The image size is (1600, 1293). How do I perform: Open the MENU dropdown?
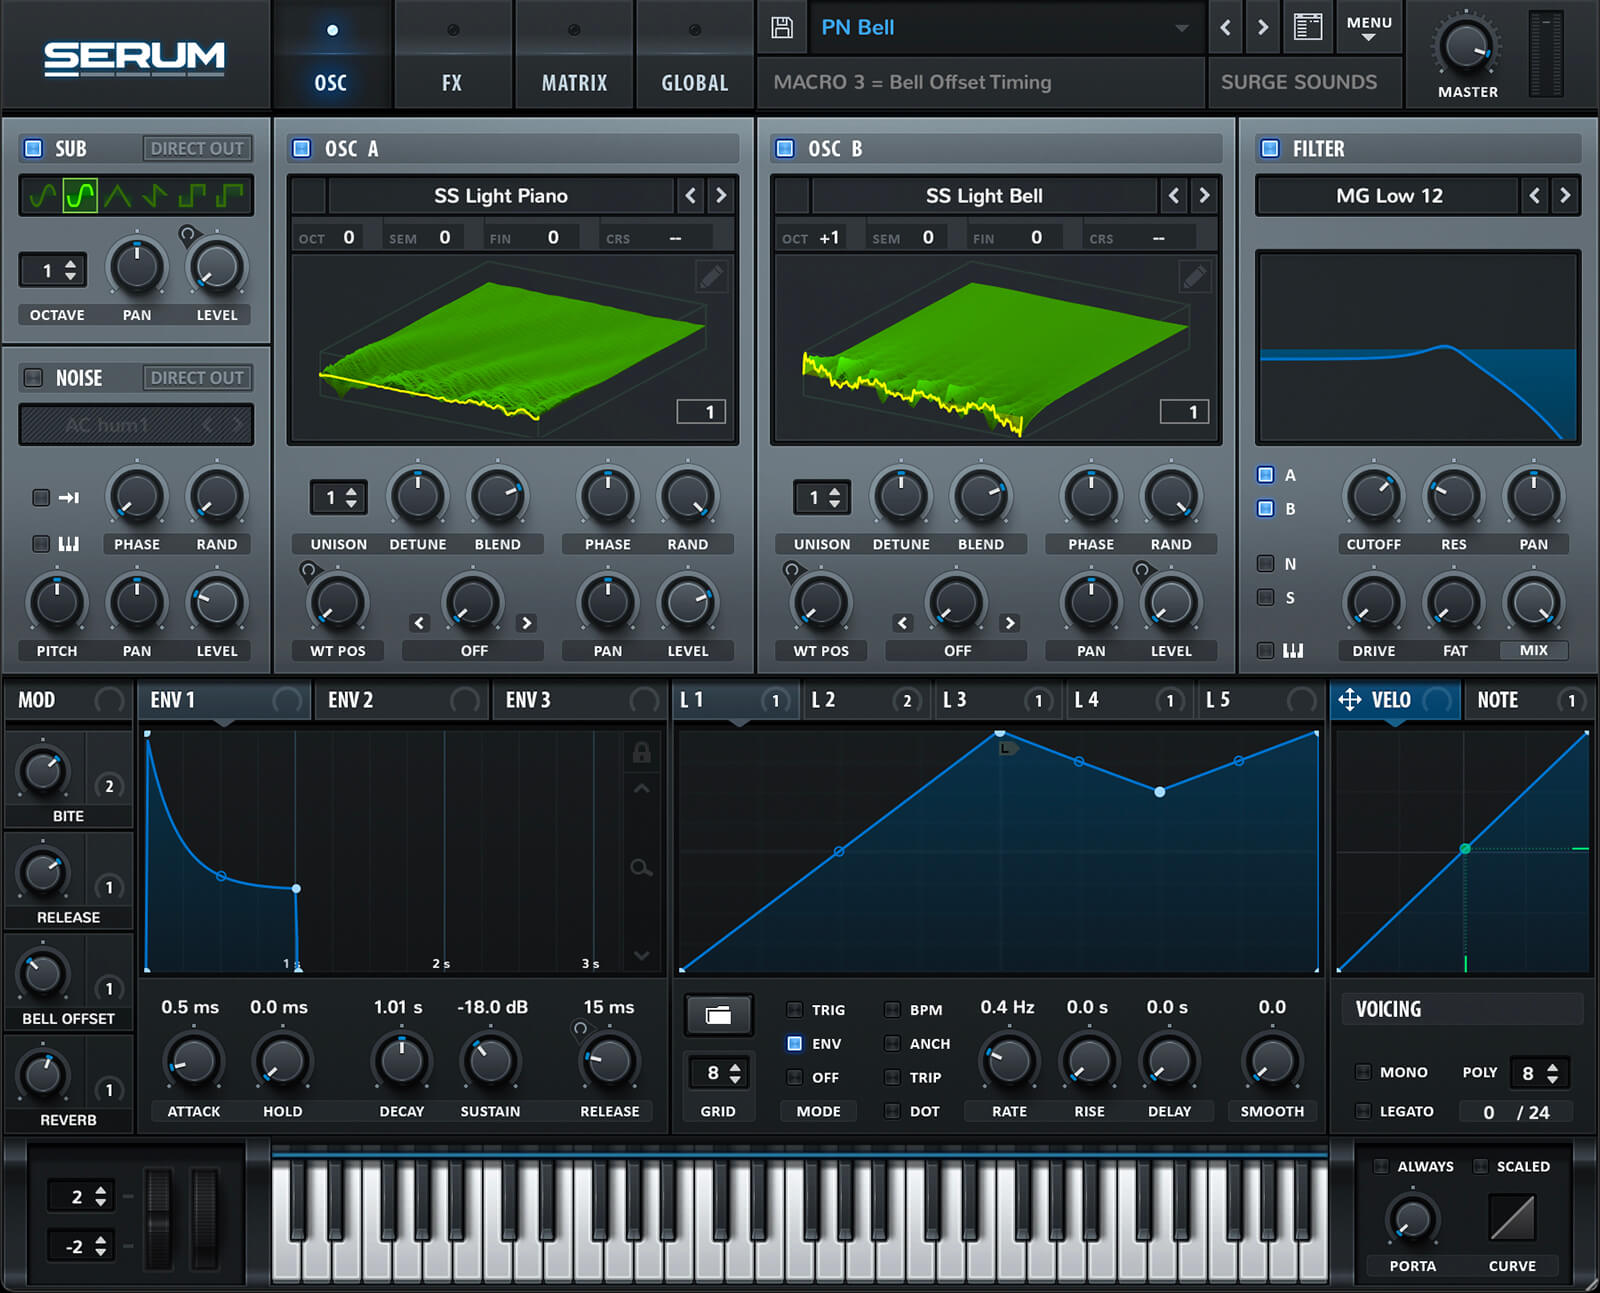(1369, 27)
